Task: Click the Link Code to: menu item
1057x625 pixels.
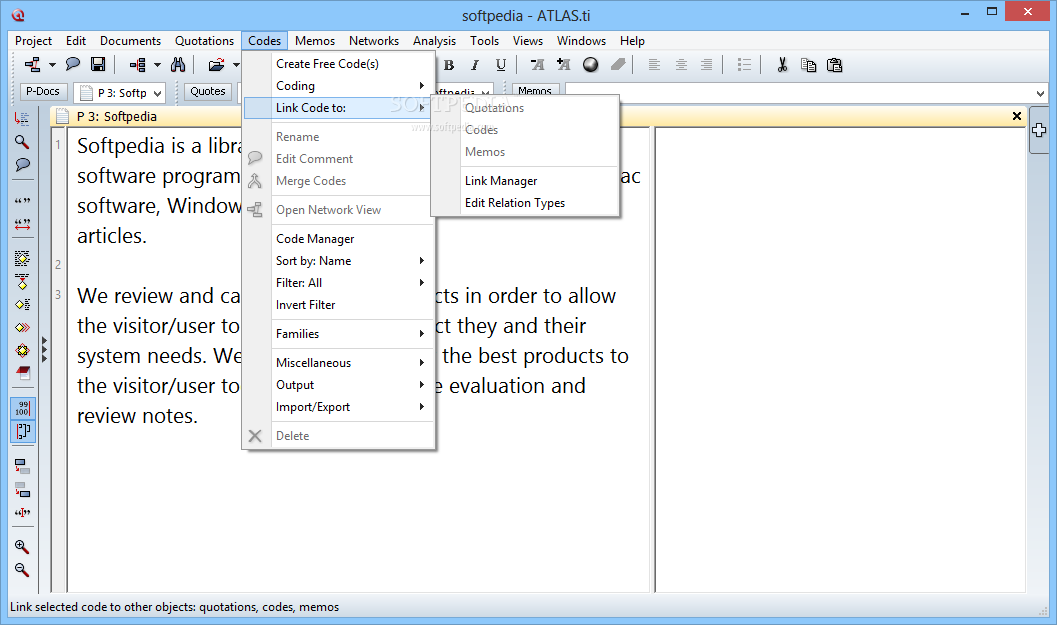Action: 338,108
